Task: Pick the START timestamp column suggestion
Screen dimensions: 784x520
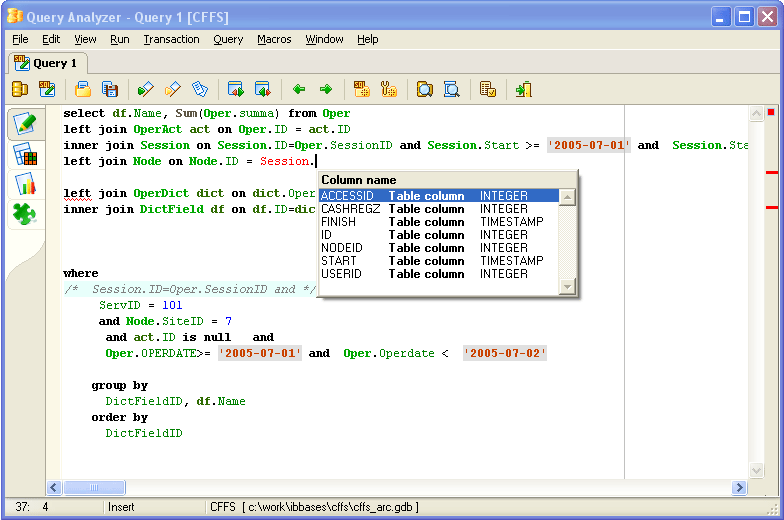Action: [339, 261]
